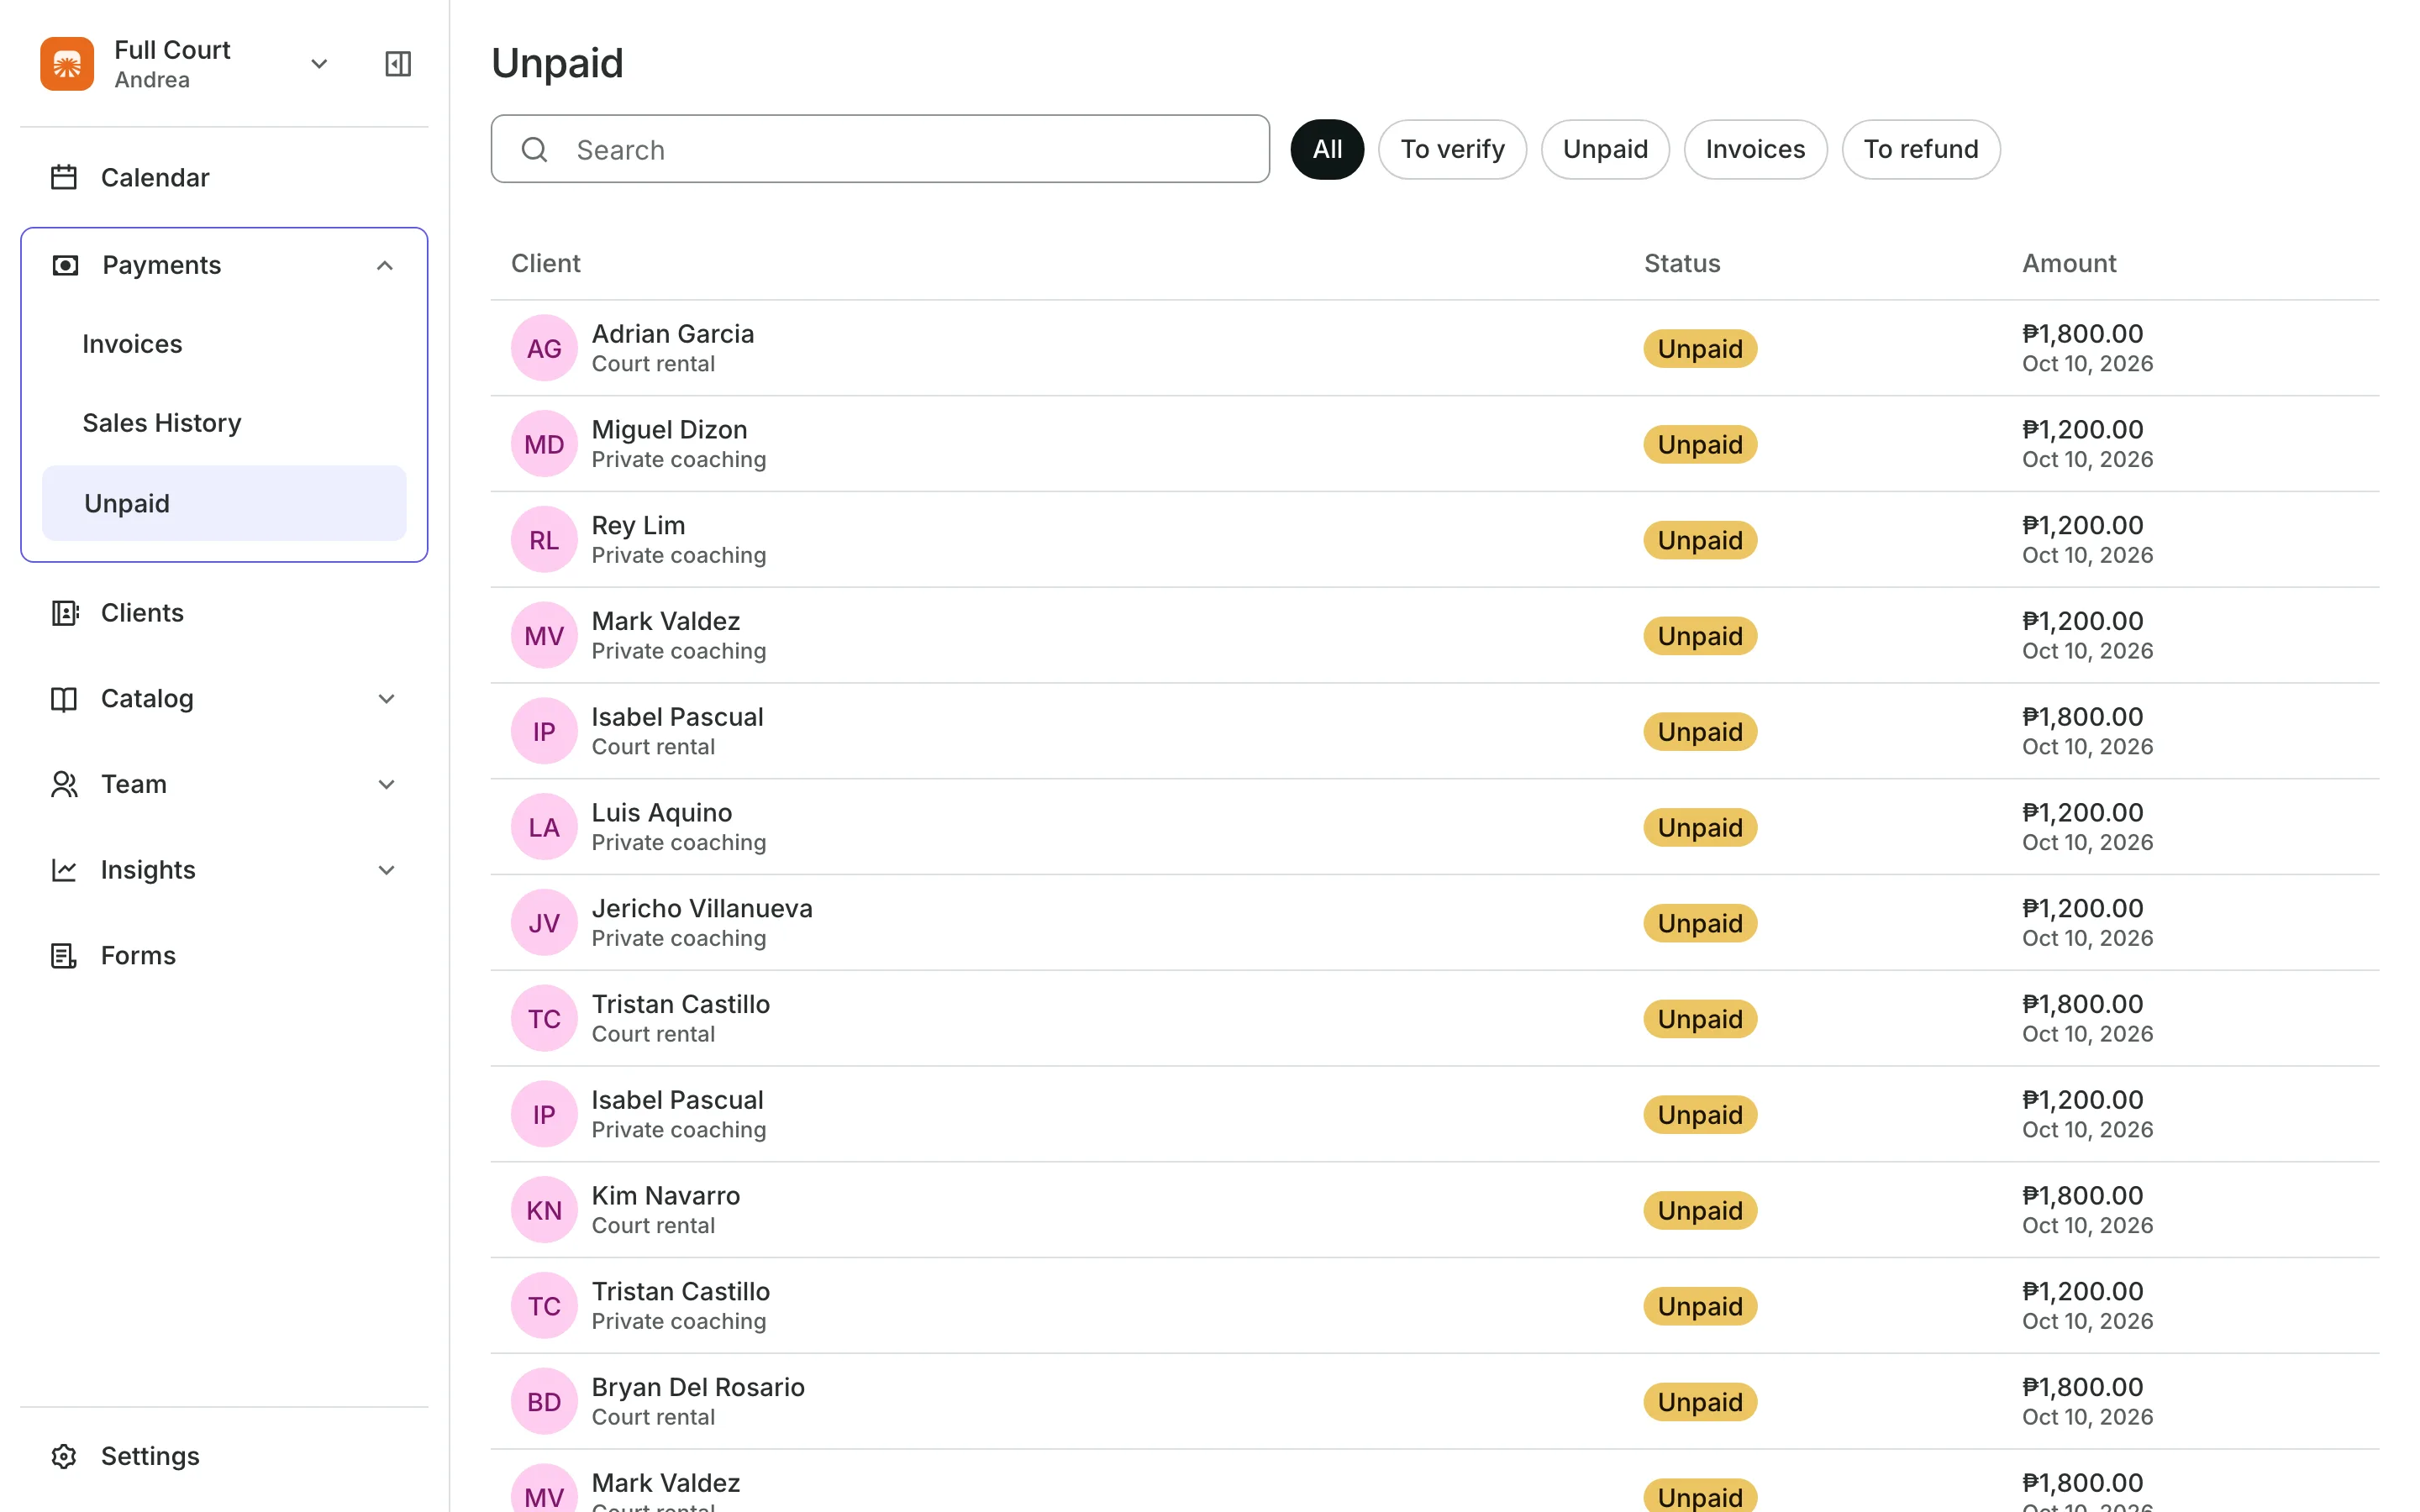This screenshot has height=1512, width=2420.
Task: Focus the Search input field
Action: point(880,149)
